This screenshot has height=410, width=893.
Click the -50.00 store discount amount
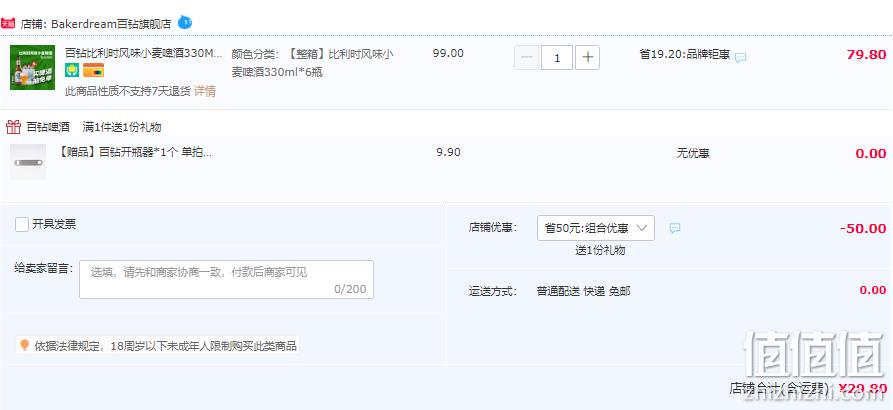[863, 228]
